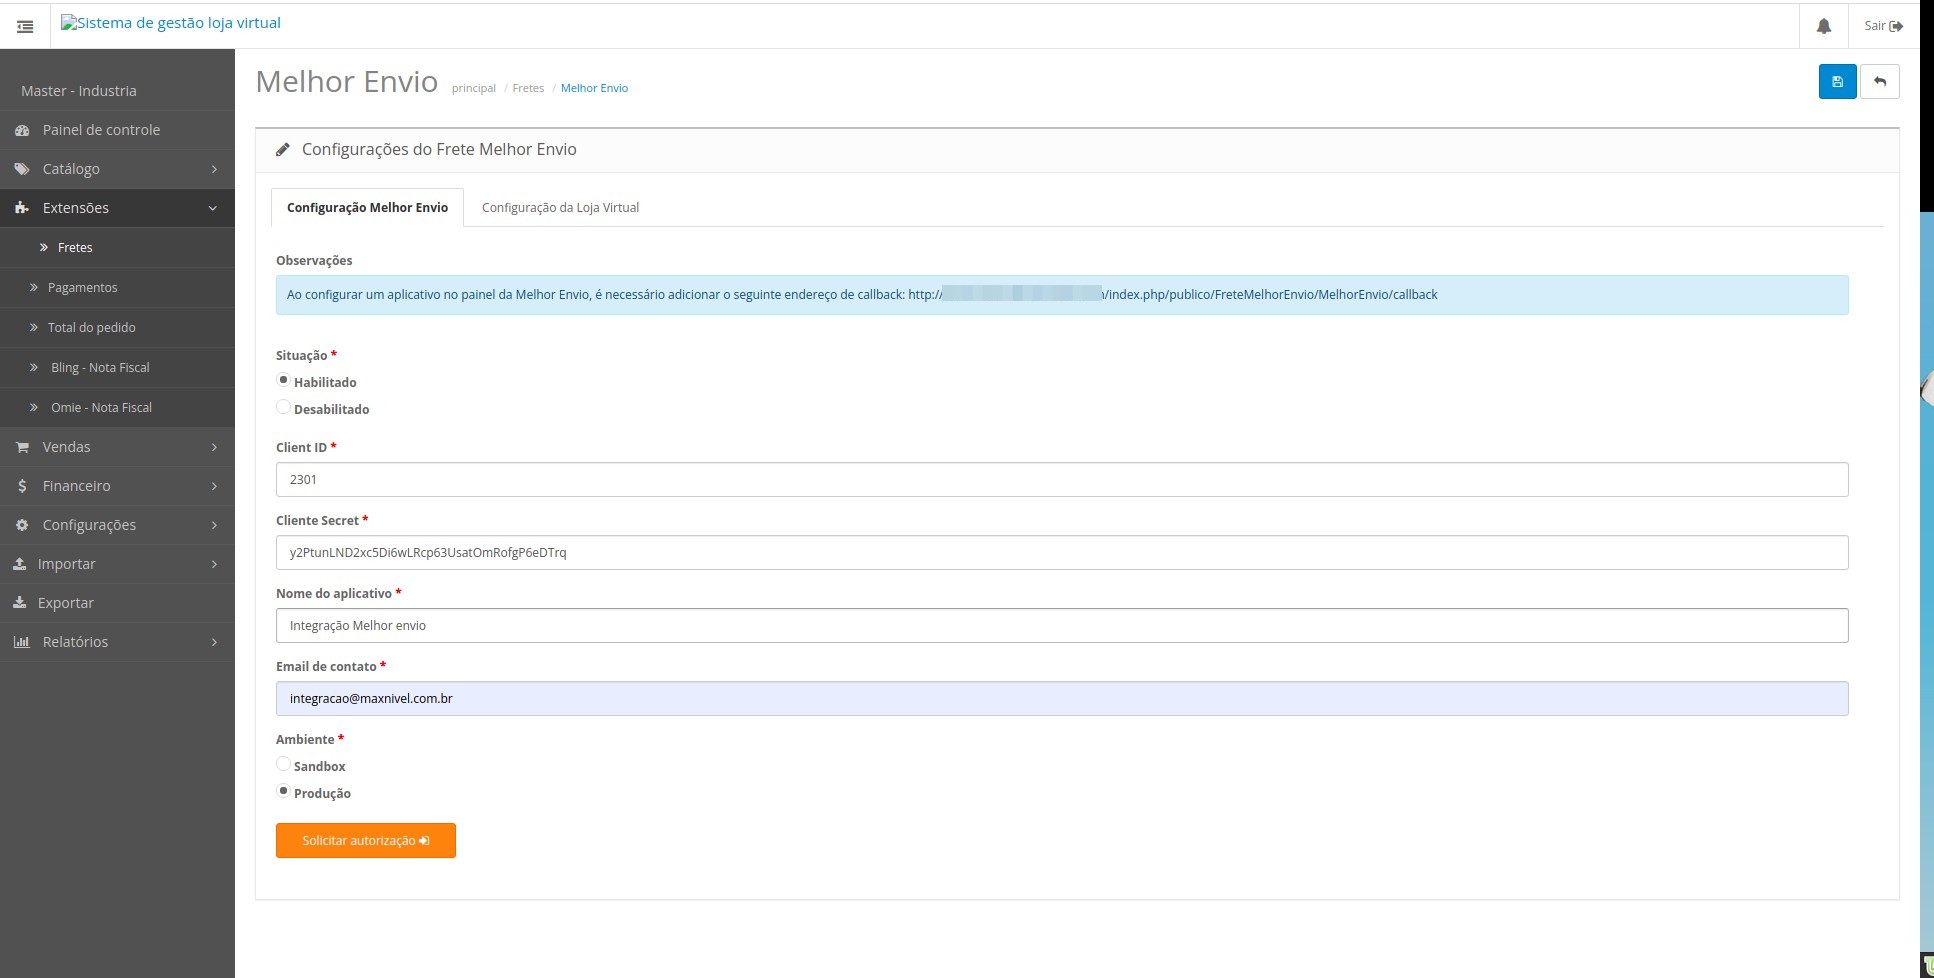This screenshot has height=978, width=1934.
Task: Click the back arrow icon button
Action: [x=1879, y=82]
